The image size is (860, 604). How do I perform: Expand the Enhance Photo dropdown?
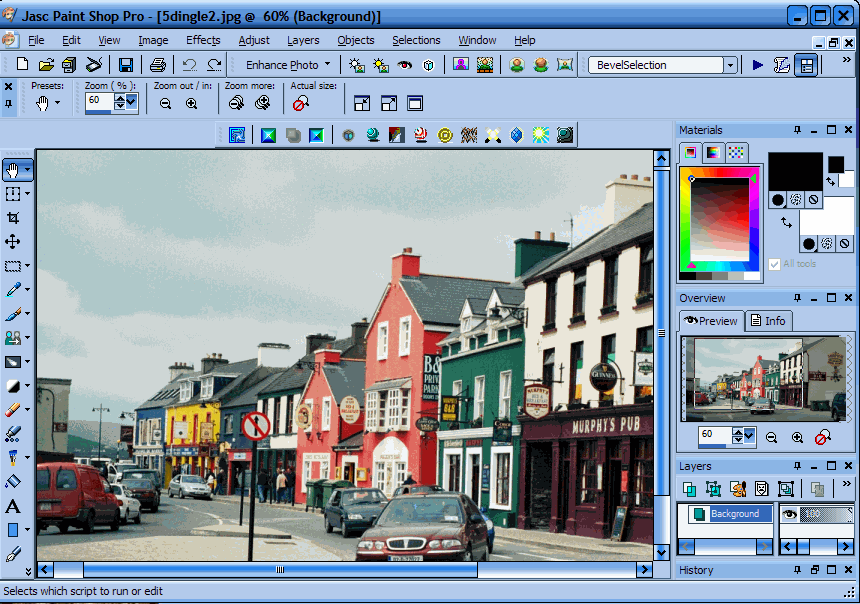pyautogui.click(x=327, y=65)
